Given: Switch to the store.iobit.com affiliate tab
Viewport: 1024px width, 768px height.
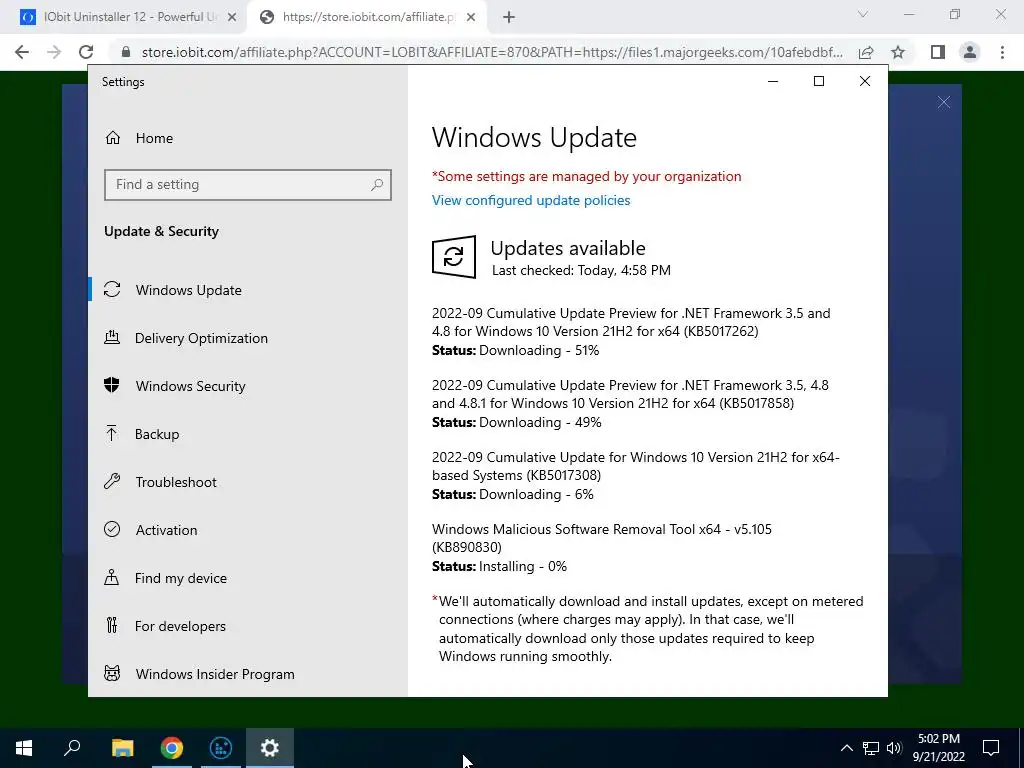Looking at the screenshot, I should pos(366,17).
